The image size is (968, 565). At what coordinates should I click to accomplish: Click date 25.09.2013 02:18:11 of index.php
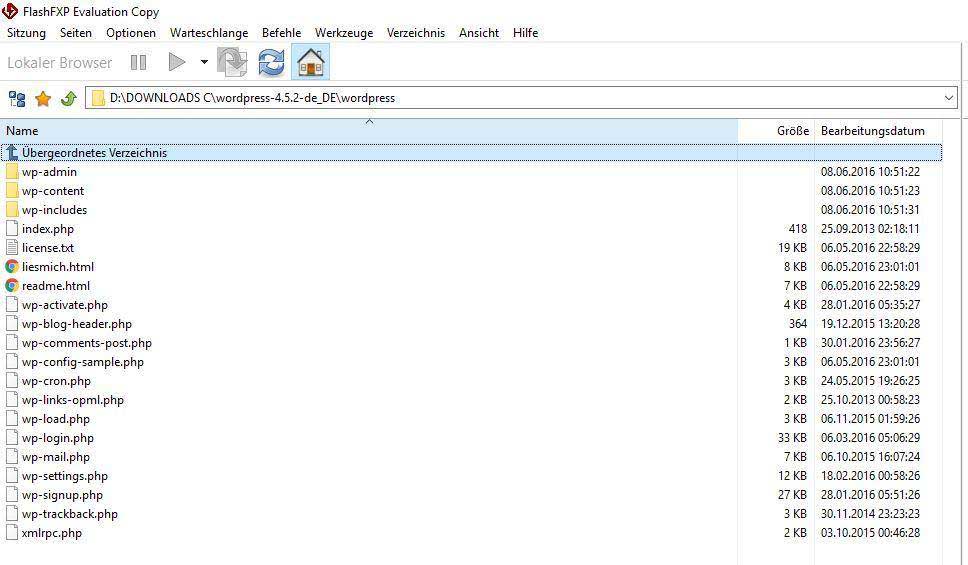click(870, 228)
